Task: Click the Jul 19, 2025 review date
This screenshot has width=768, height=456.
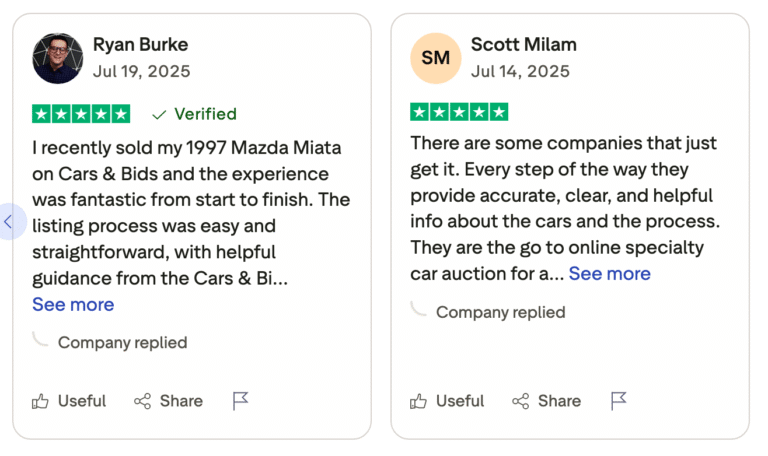Action: [141, 72]
